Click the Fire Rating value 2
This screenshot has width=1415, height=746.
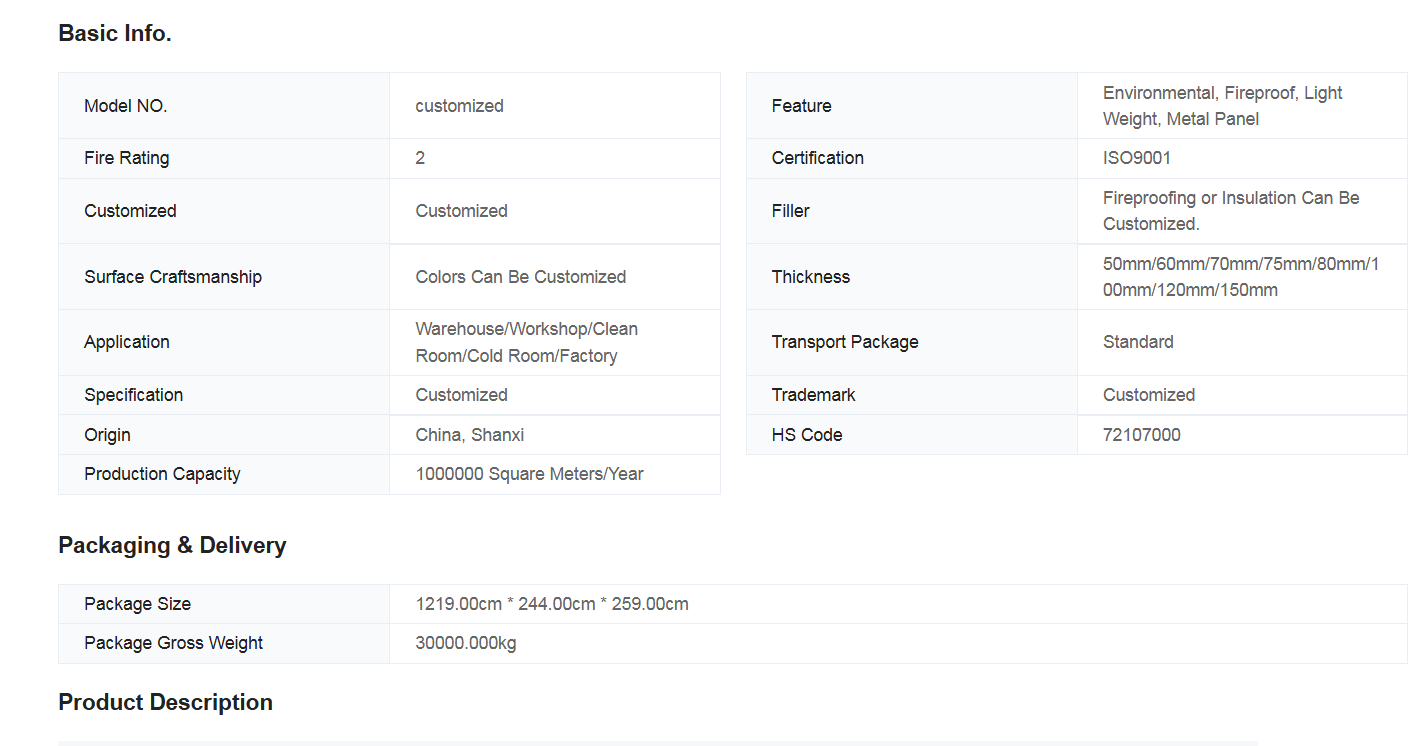pos(420,158)
